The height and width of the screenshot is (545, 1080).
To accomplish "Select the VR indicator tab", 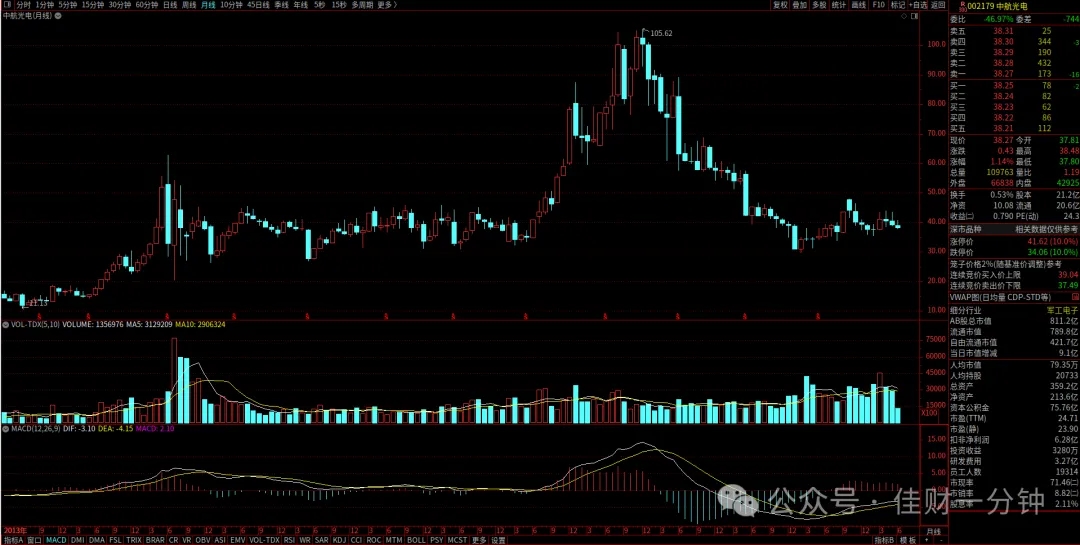I will [x=187, y=540].
